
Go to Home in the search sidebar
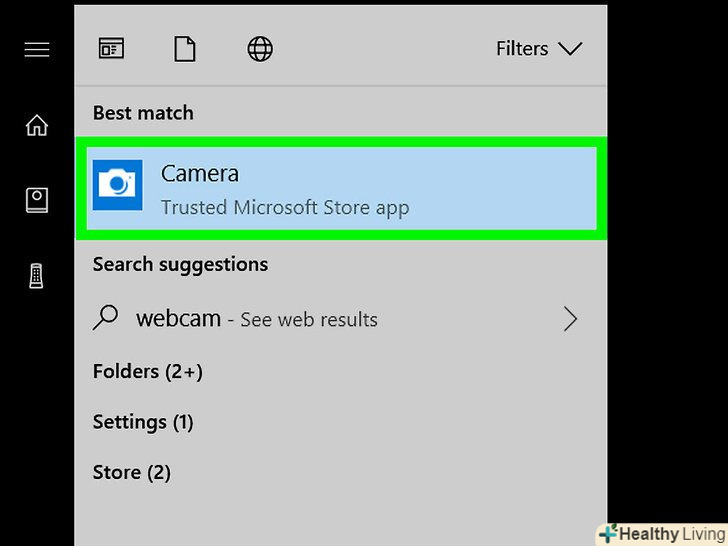(37, 125)
